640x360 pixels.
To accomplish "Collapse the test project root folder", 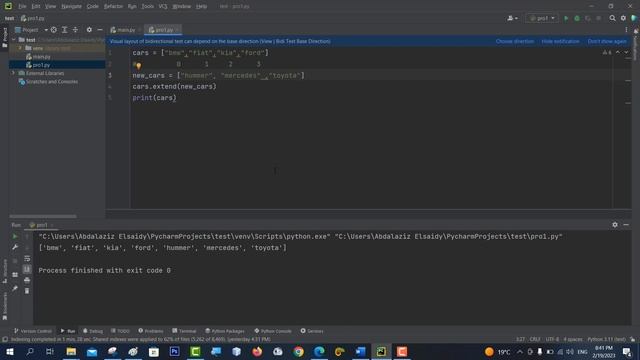I will [14, 40].
